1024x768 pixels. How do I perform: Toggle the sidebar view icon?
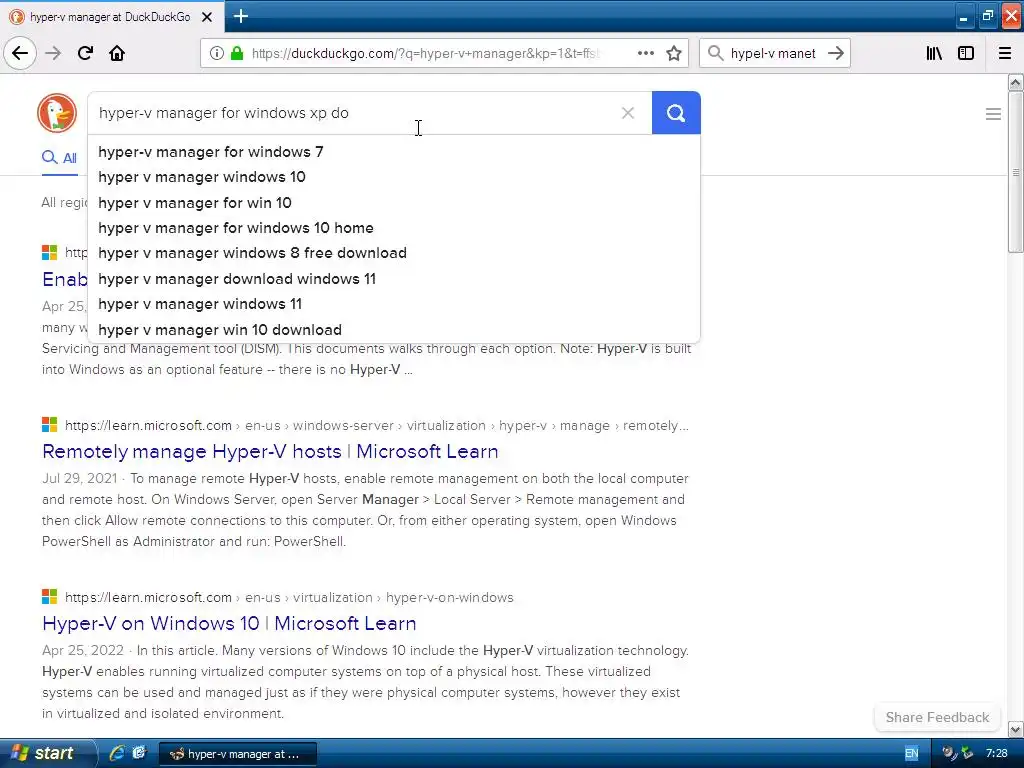click(966, 53)
